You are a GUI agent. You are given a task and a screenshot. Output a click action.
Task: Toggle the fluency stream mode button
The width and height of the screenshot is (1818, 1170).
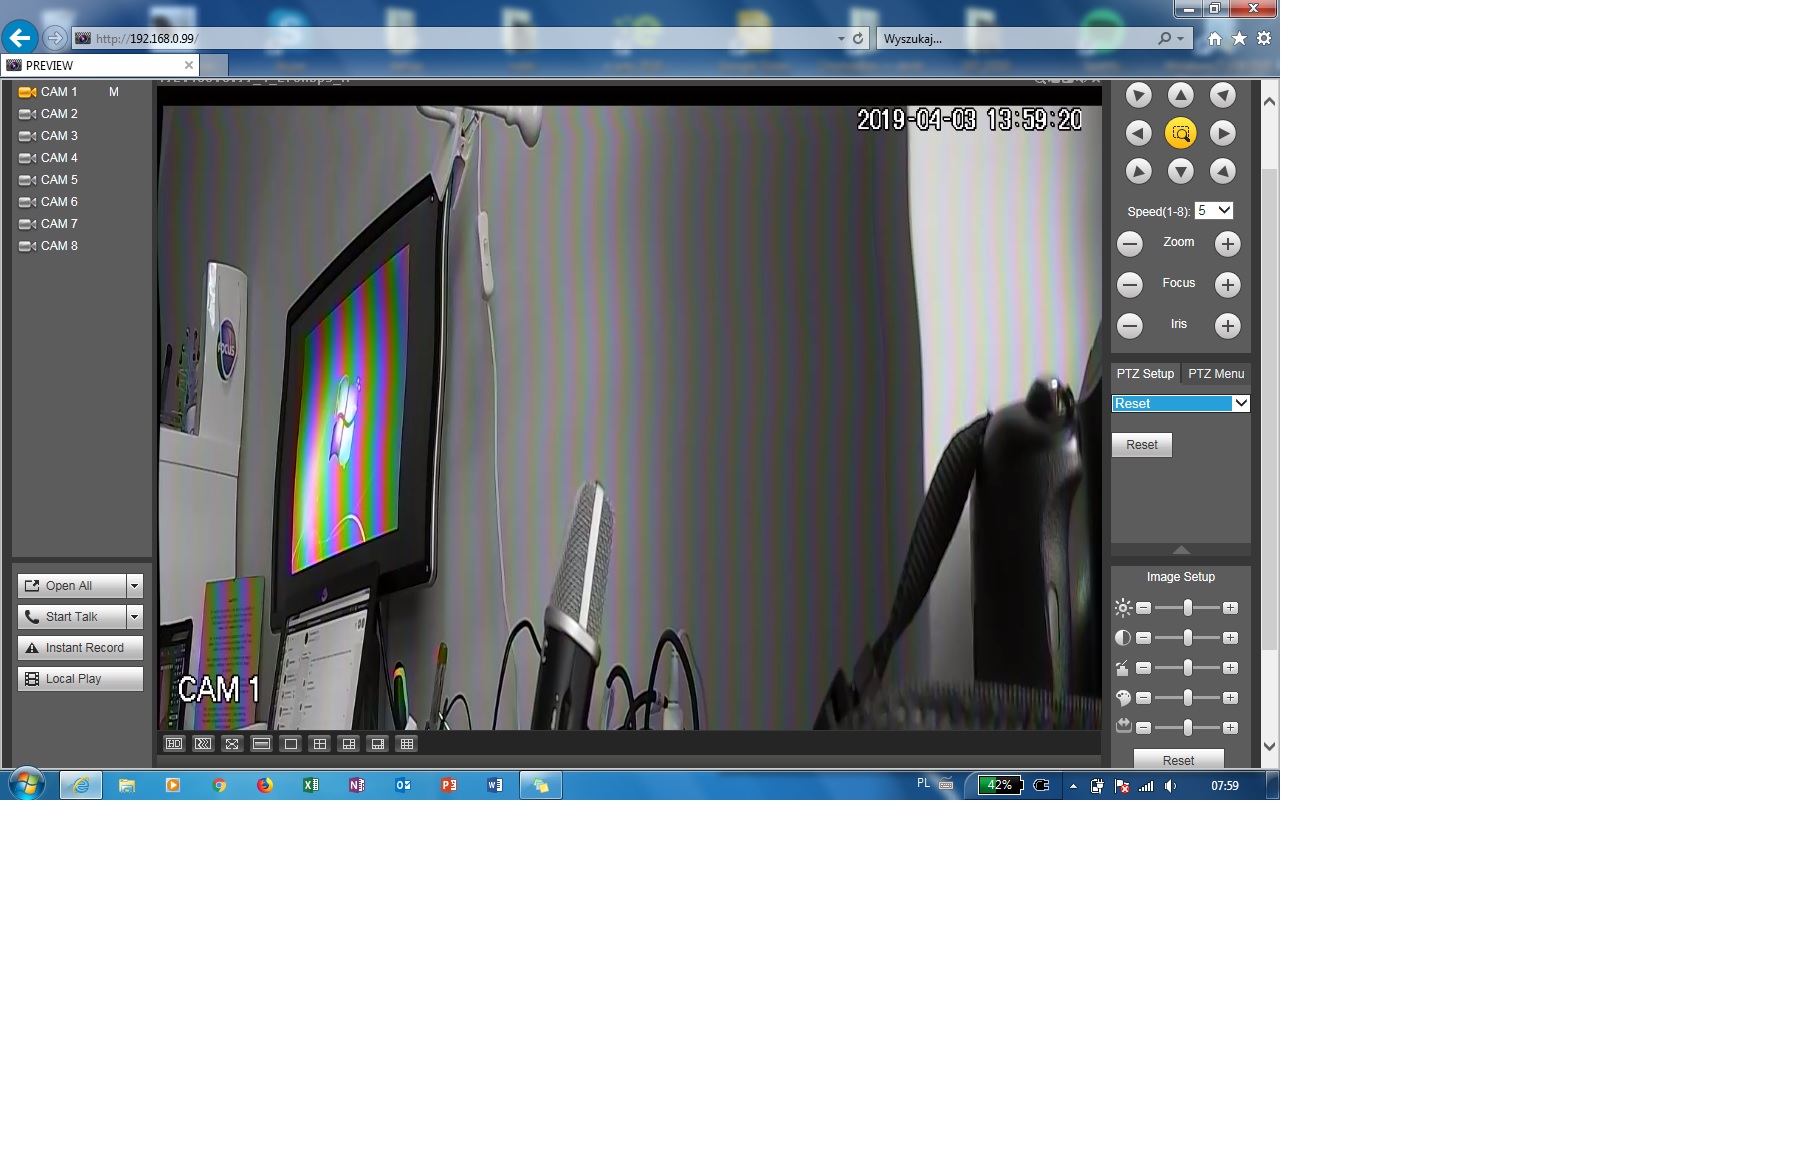pos(203,744)
